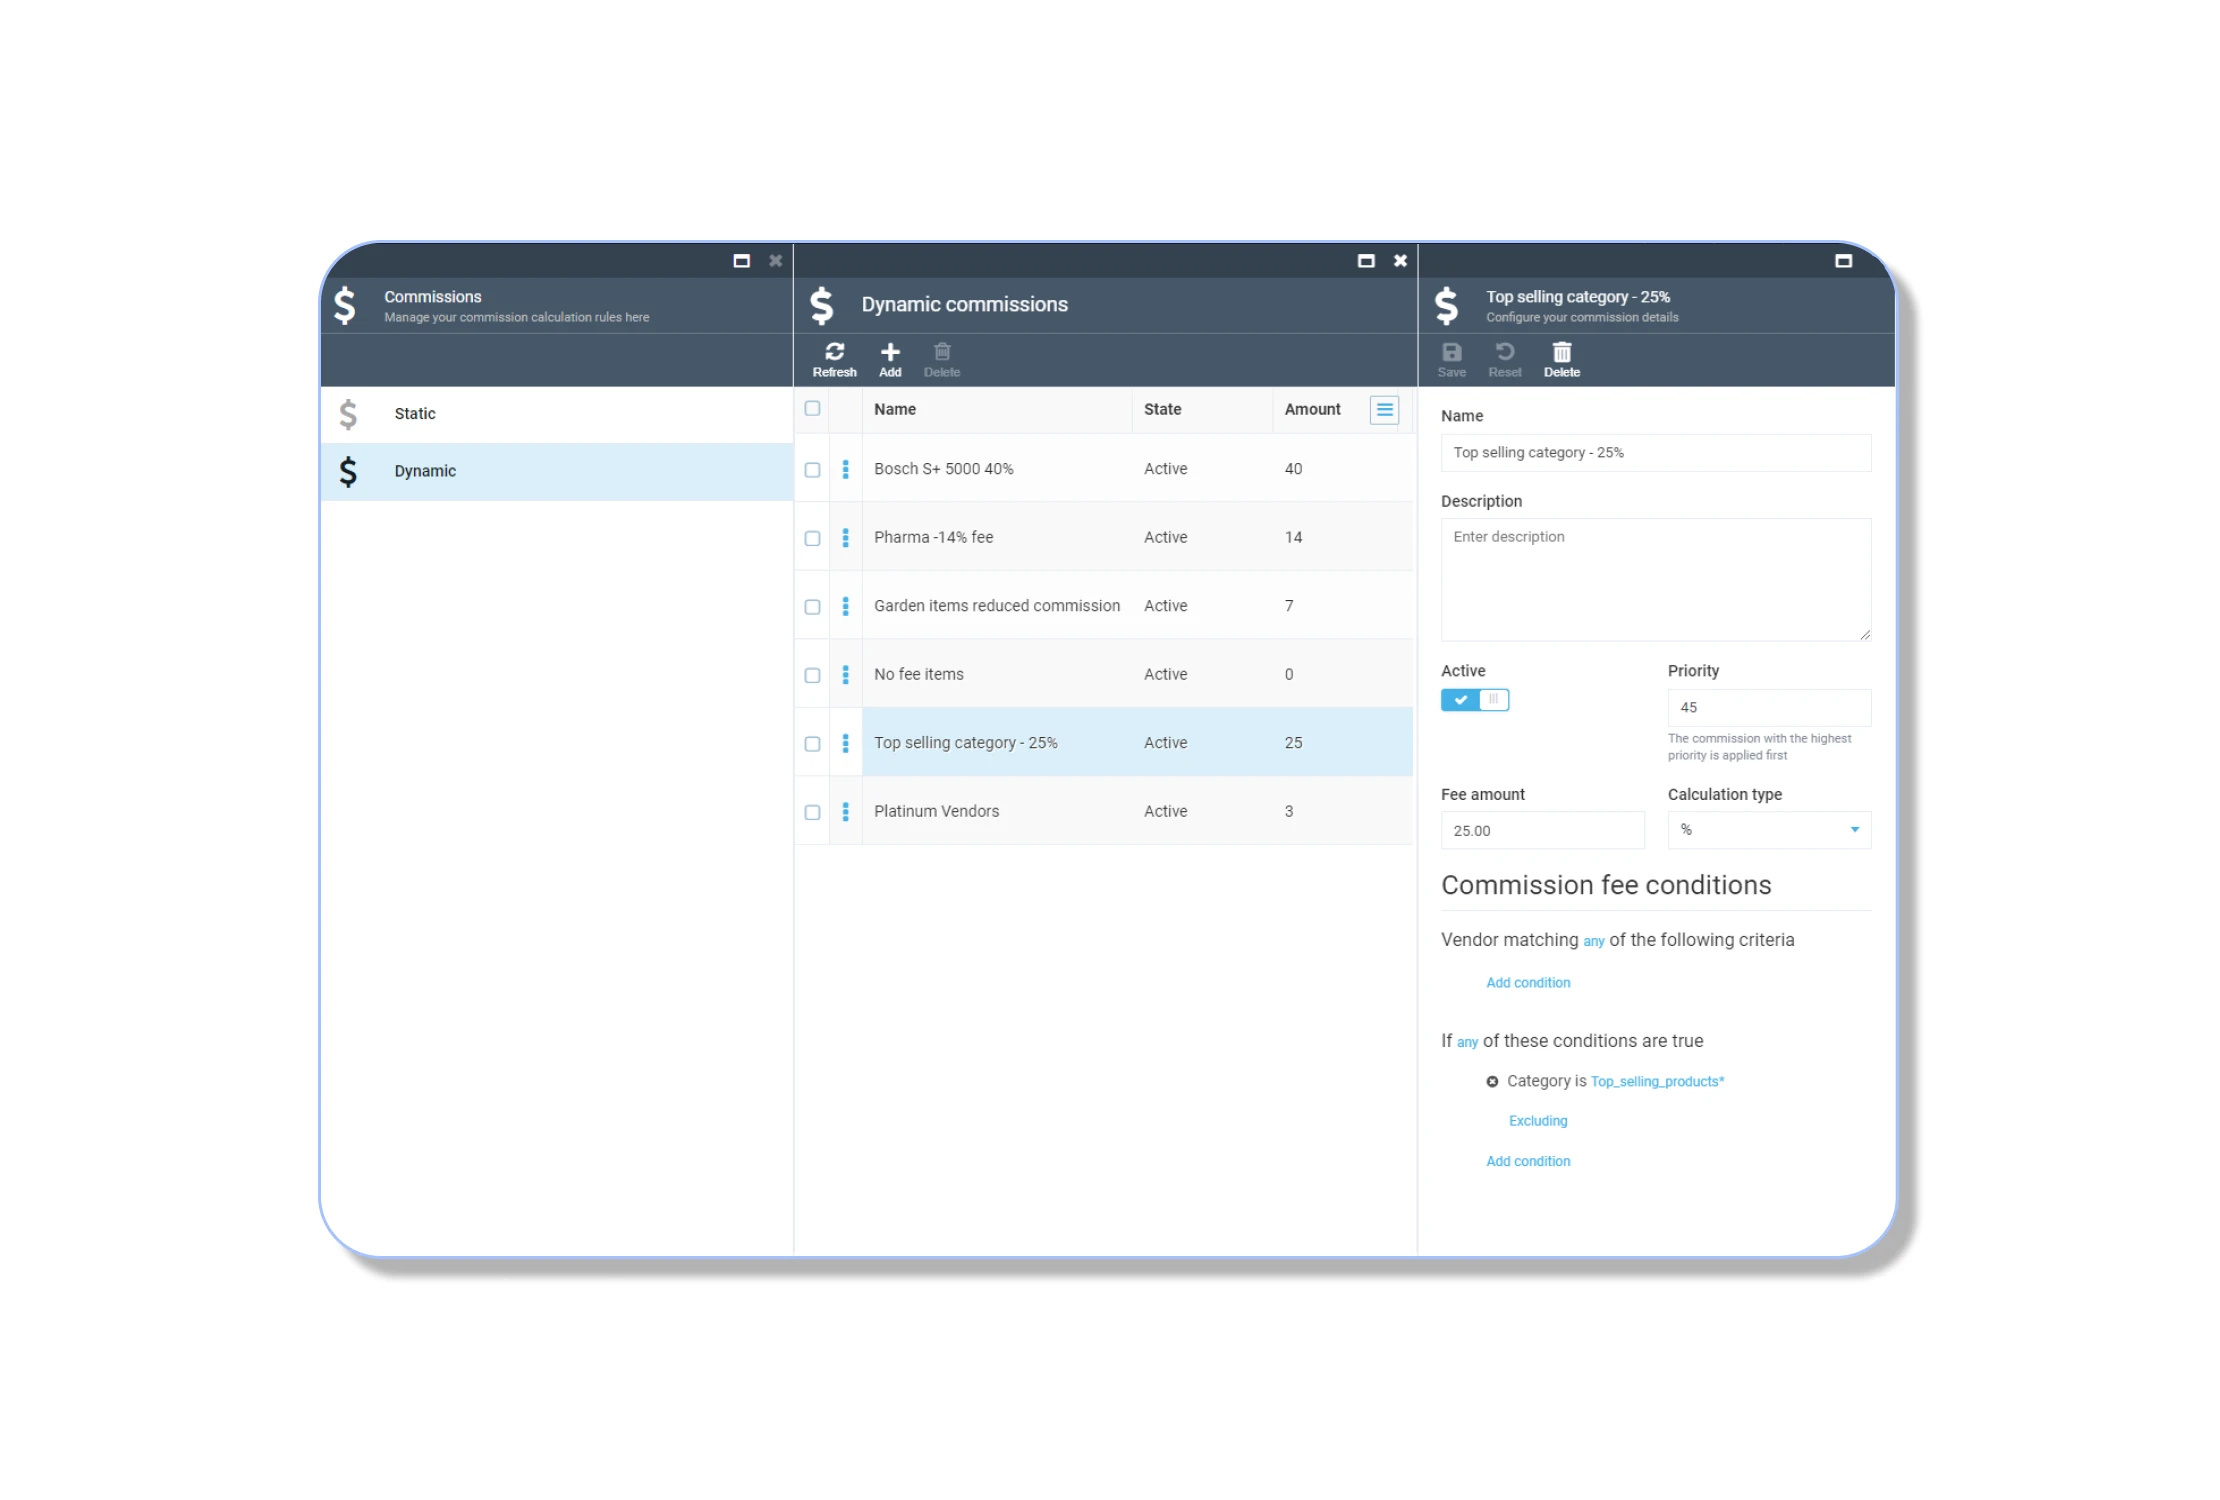Viewport: 2220px width, 1500px height.
Task: Change 'any' in If conditions are true
Action: coord(1467,1043)
